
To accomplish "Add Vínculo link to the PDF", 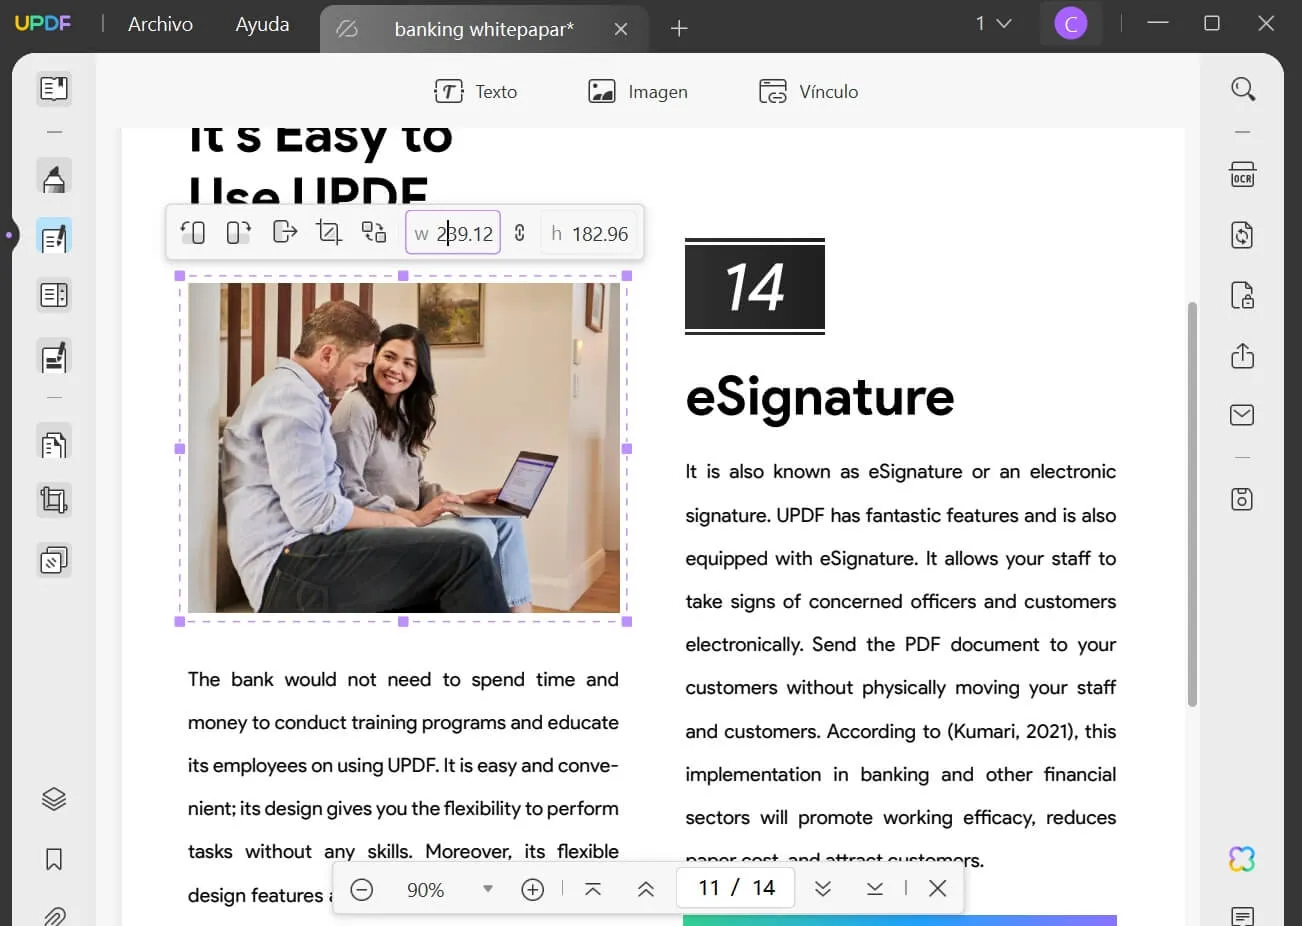I will click(808, 92).
